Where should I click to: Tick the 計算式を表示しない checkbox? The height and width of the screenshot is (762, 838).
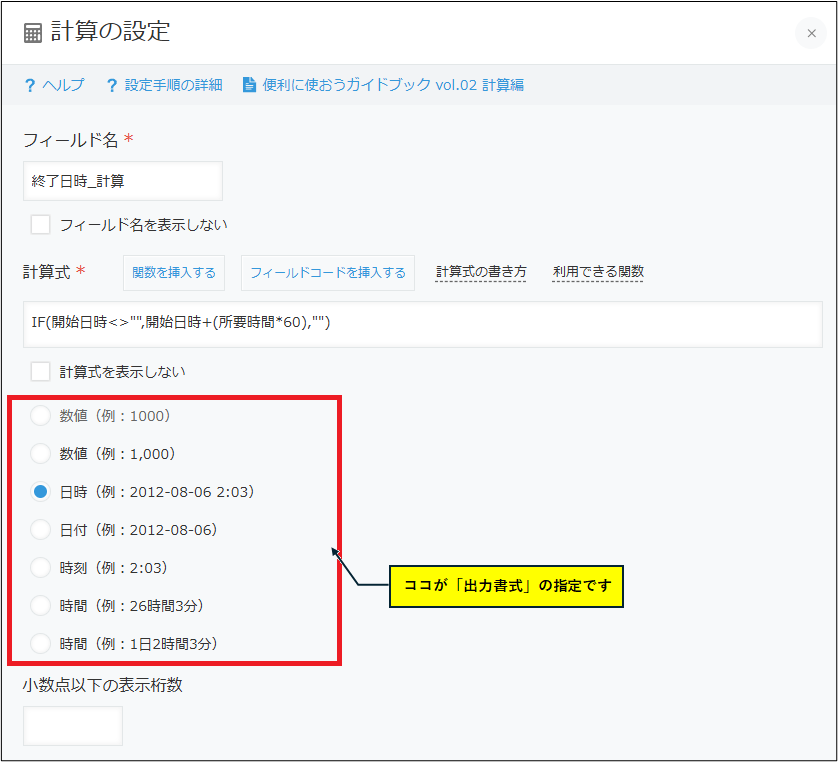tap(40, 372)
